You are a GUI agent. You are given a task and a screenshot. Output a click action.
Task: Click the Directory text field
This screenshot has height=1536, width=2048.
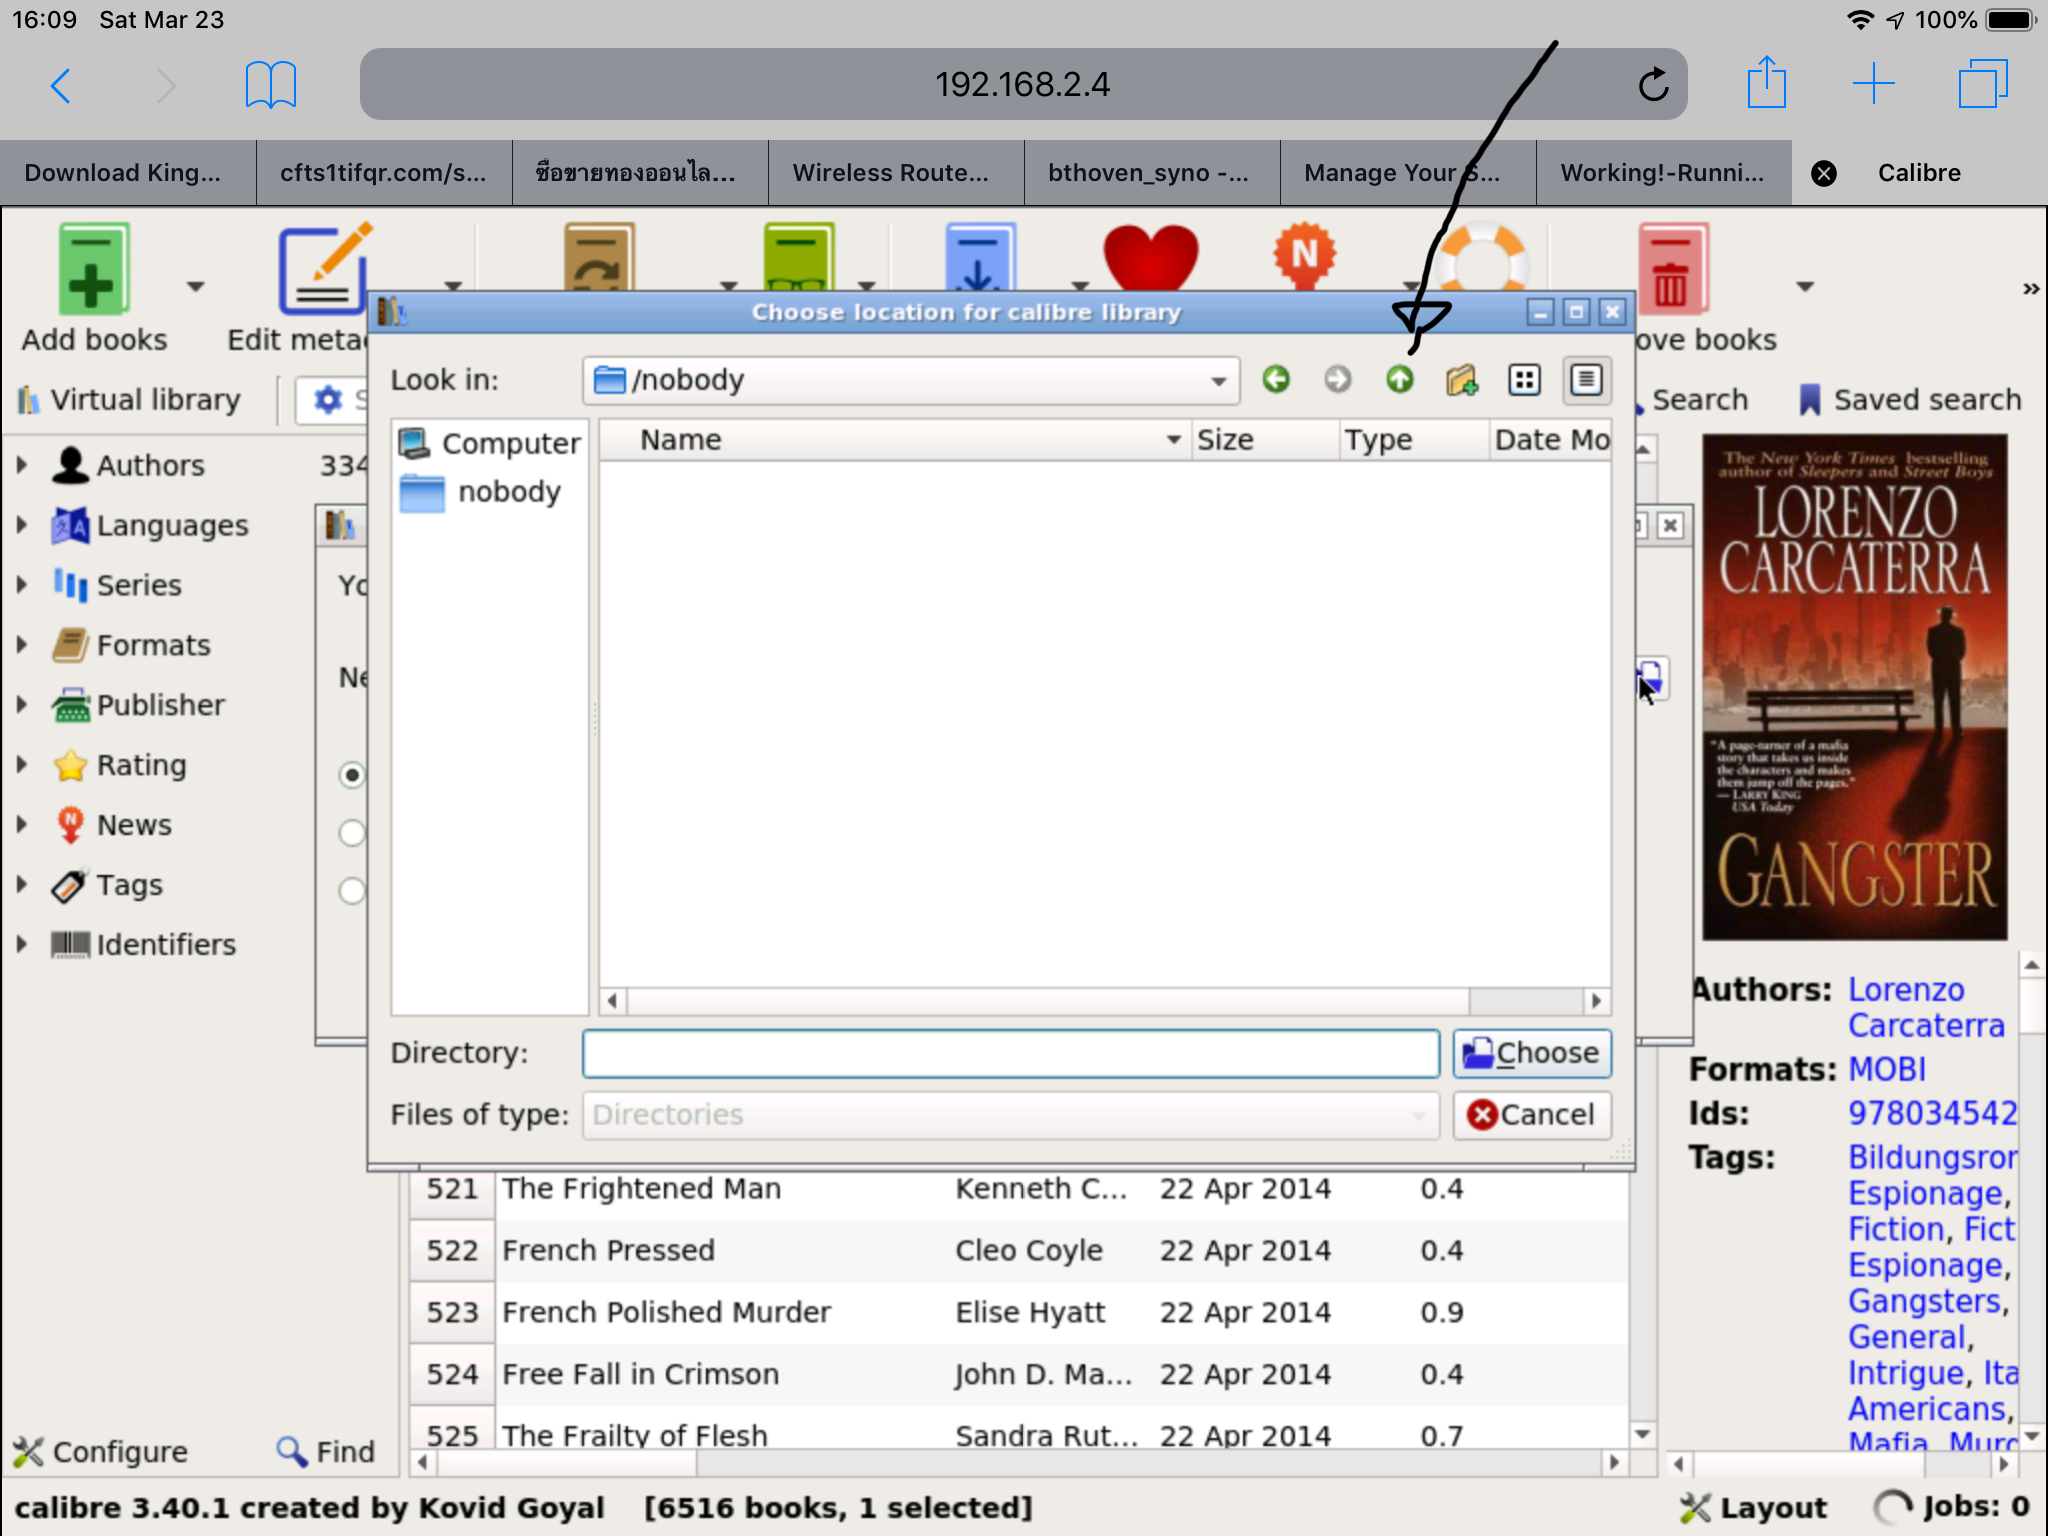coord(1010,1053)
